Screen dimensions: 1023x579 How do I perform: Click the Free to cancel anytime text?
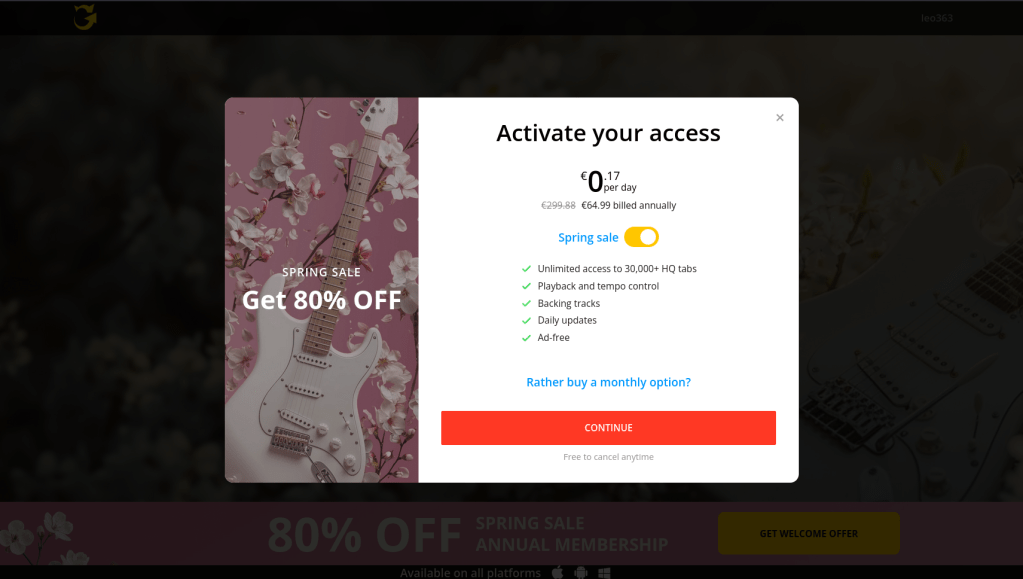608,457
